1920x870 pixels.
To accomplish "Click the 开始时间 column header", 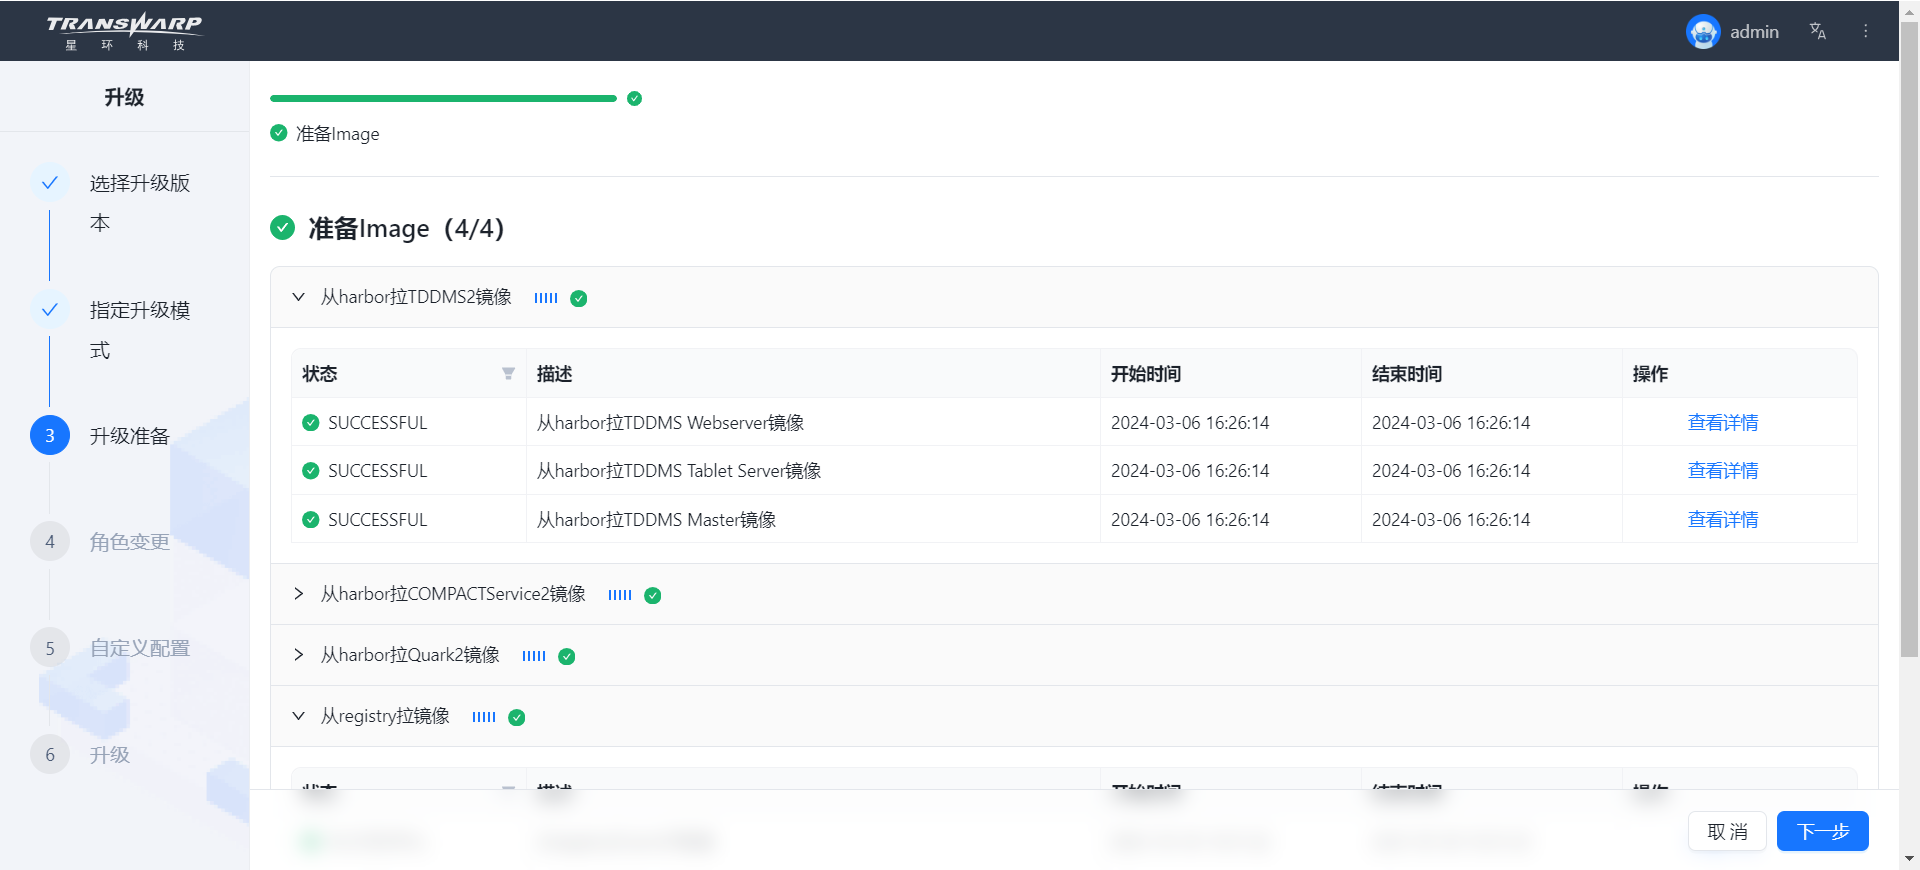I will click(x=1231, y=373).
